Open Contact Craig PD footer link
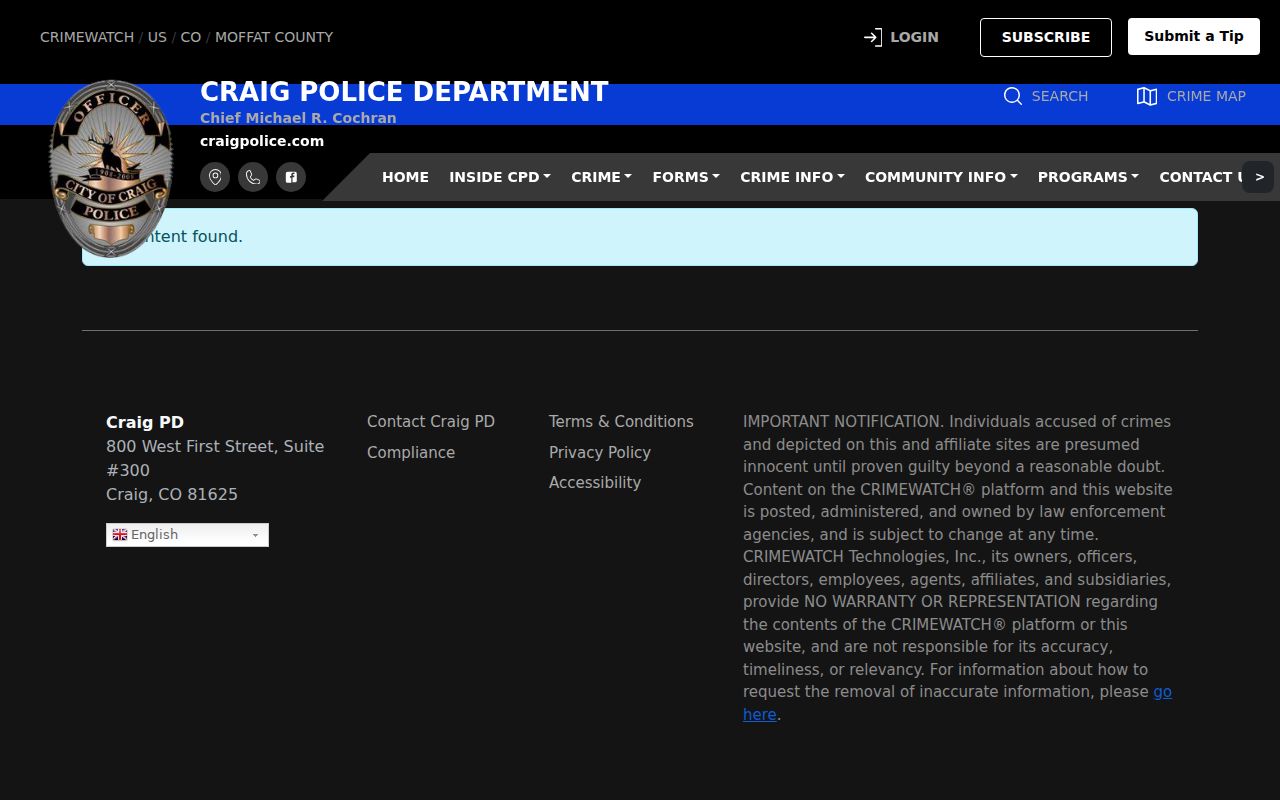This screenshot has width=1280, height=800. tap(431, 422)
